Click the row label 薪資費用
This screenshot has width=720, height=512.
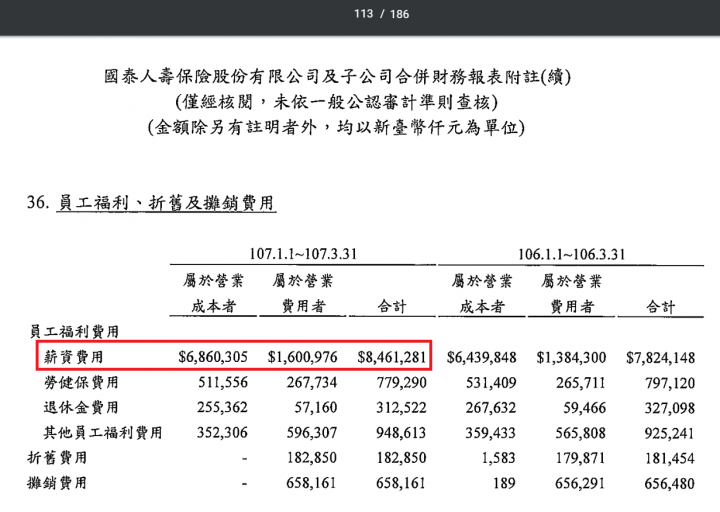pyautogui.click(x=73, y=357)
